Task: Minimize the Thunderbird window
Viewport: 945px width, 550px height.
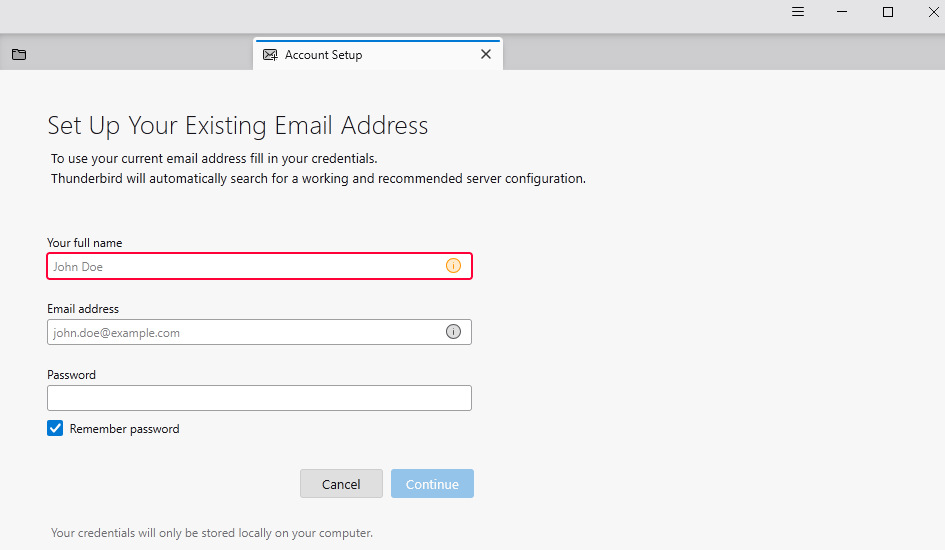Action: point(843,12)
